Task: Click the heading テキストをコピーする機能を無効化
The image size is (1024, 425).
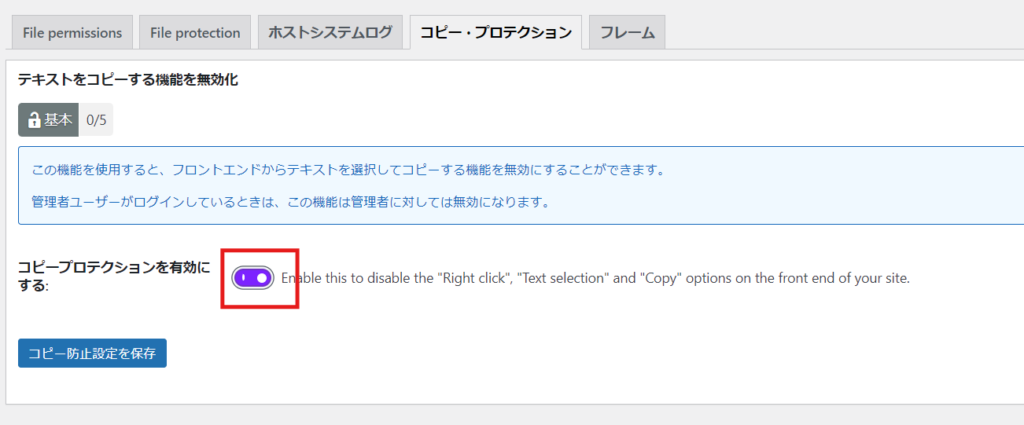Action: tap(127, 78)
